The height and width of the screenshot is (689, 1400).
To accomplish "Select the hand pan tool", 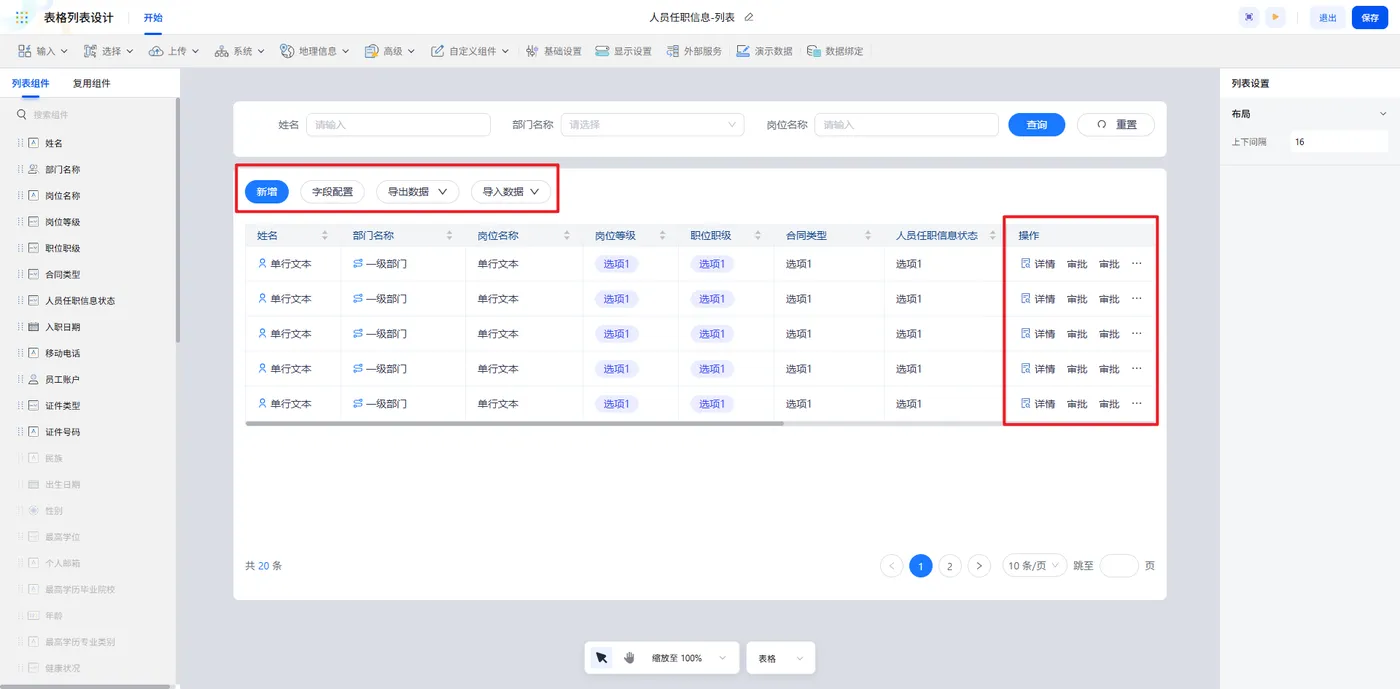I will [629, 658].
